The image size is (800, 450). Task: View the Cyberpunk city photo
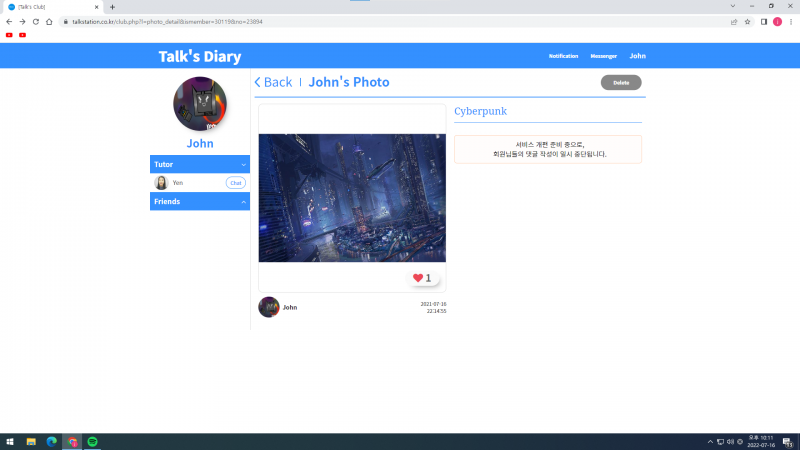(x=352, y=198)
